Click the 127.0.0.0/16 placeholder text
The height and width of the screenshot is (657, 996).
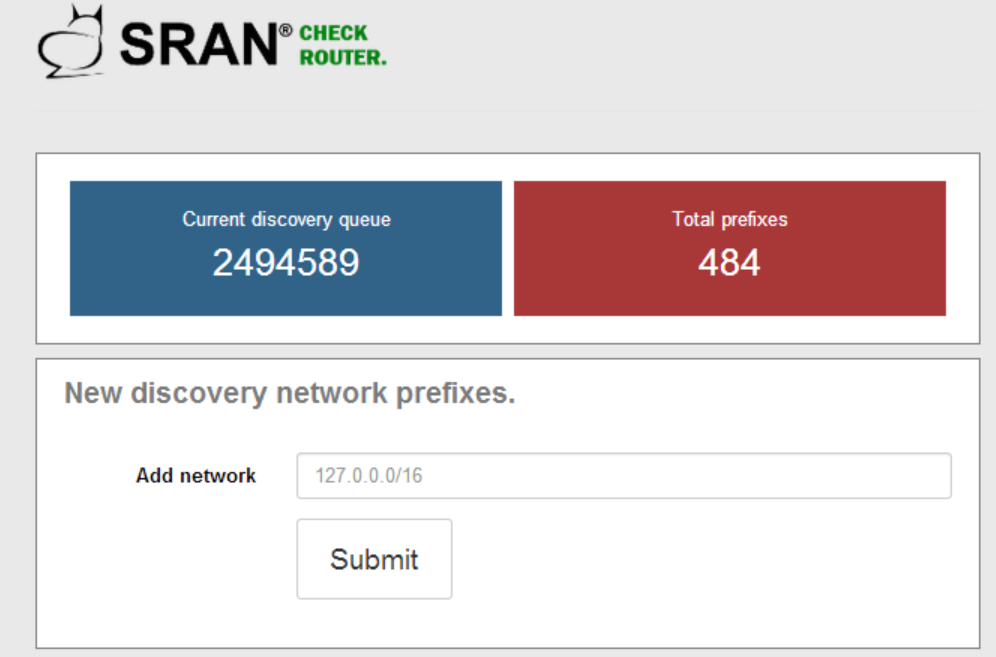click(x=369, y=475)
